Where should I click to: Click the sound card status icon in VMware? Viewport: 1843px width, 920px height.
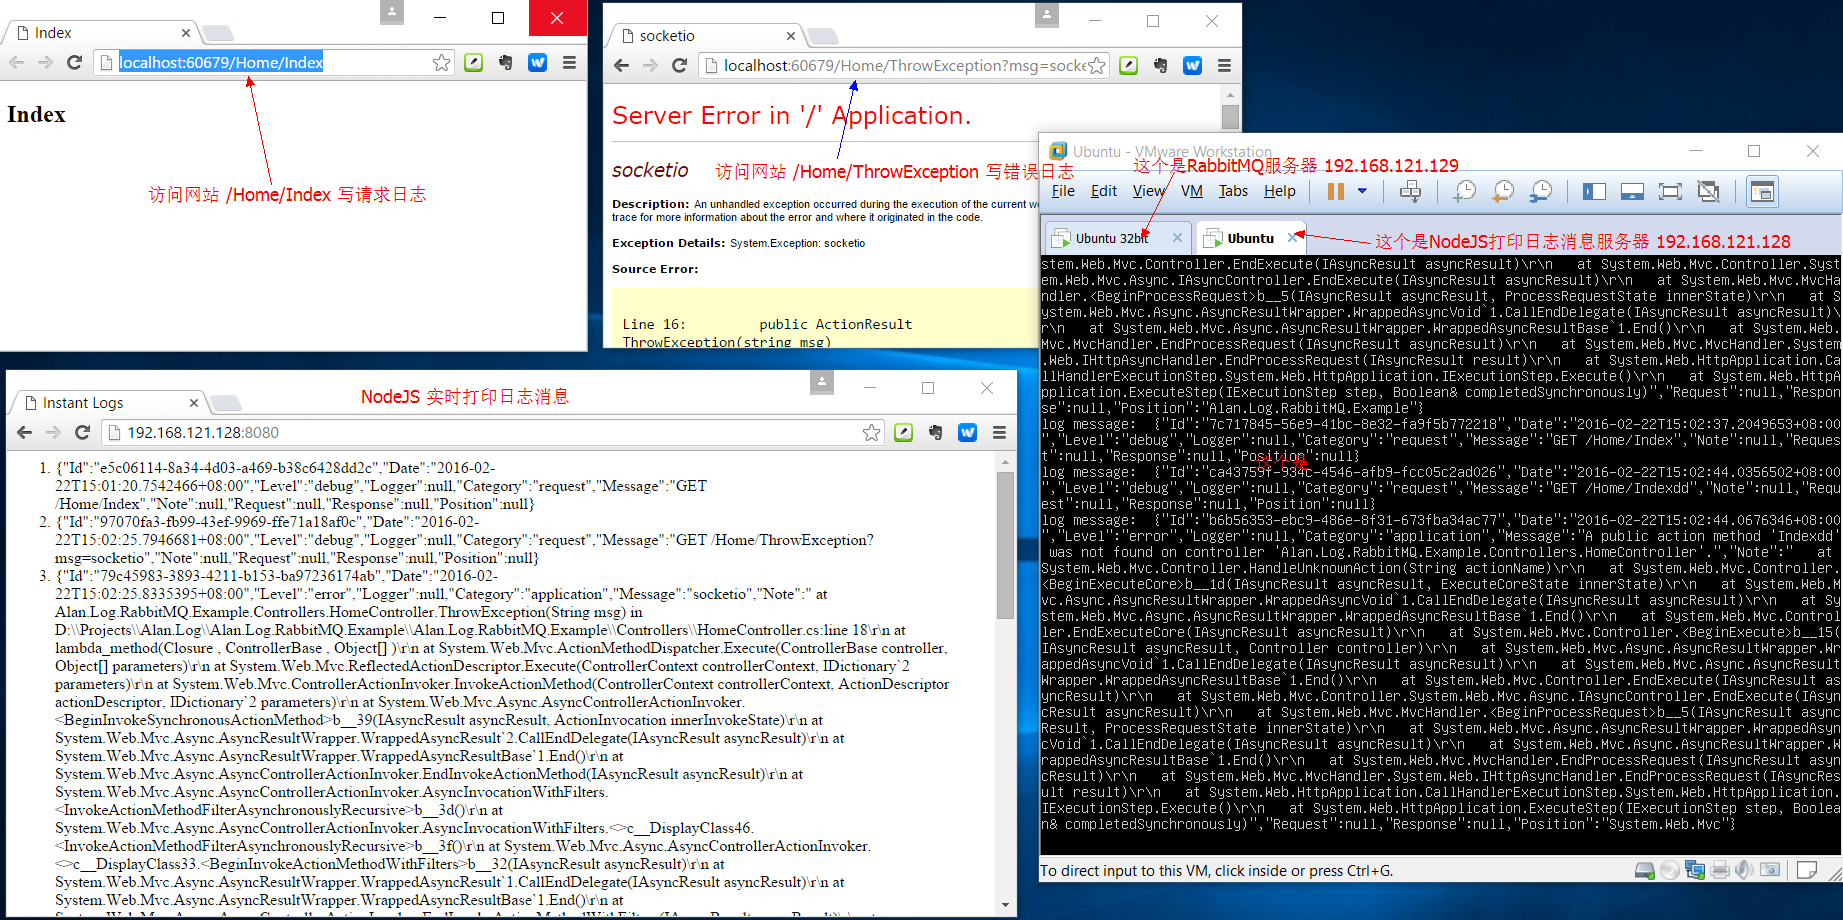[x=1744, y=870]
